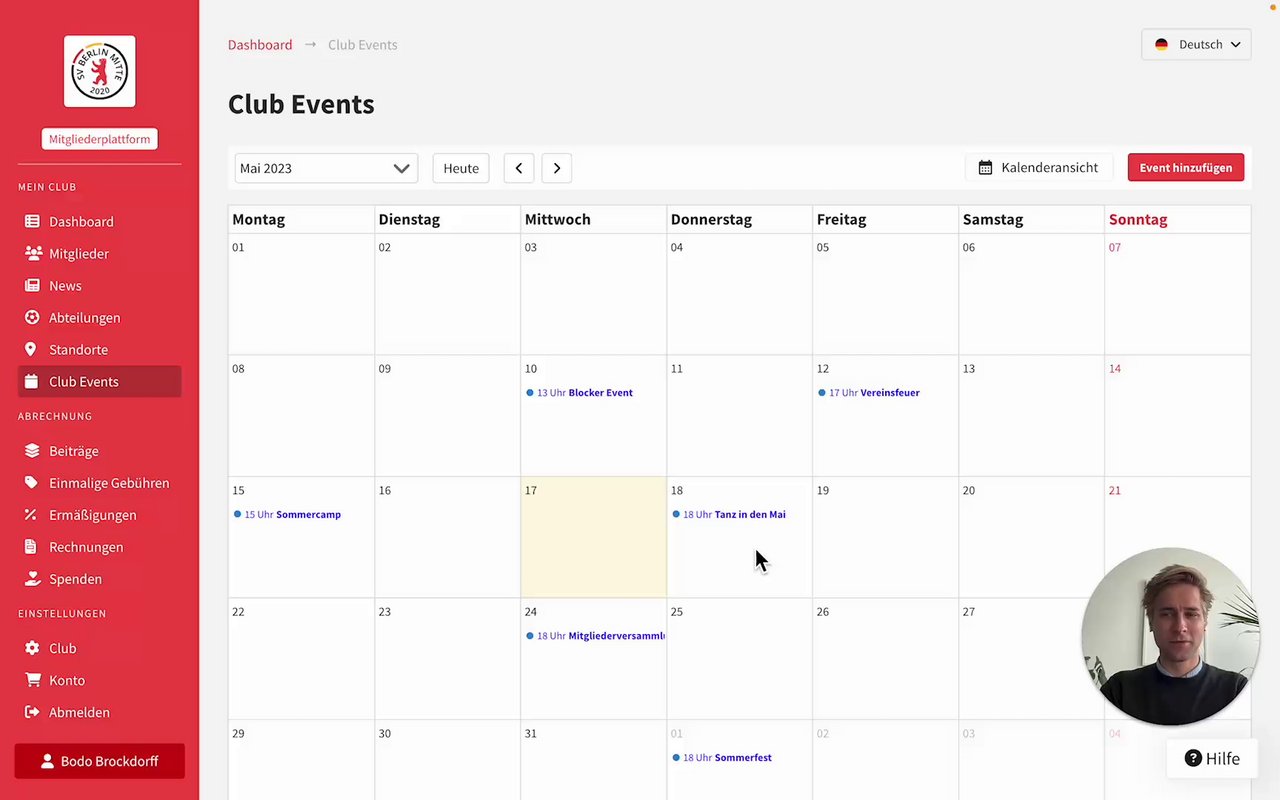Click the Club settings gear icon

(x=32, y=648)
